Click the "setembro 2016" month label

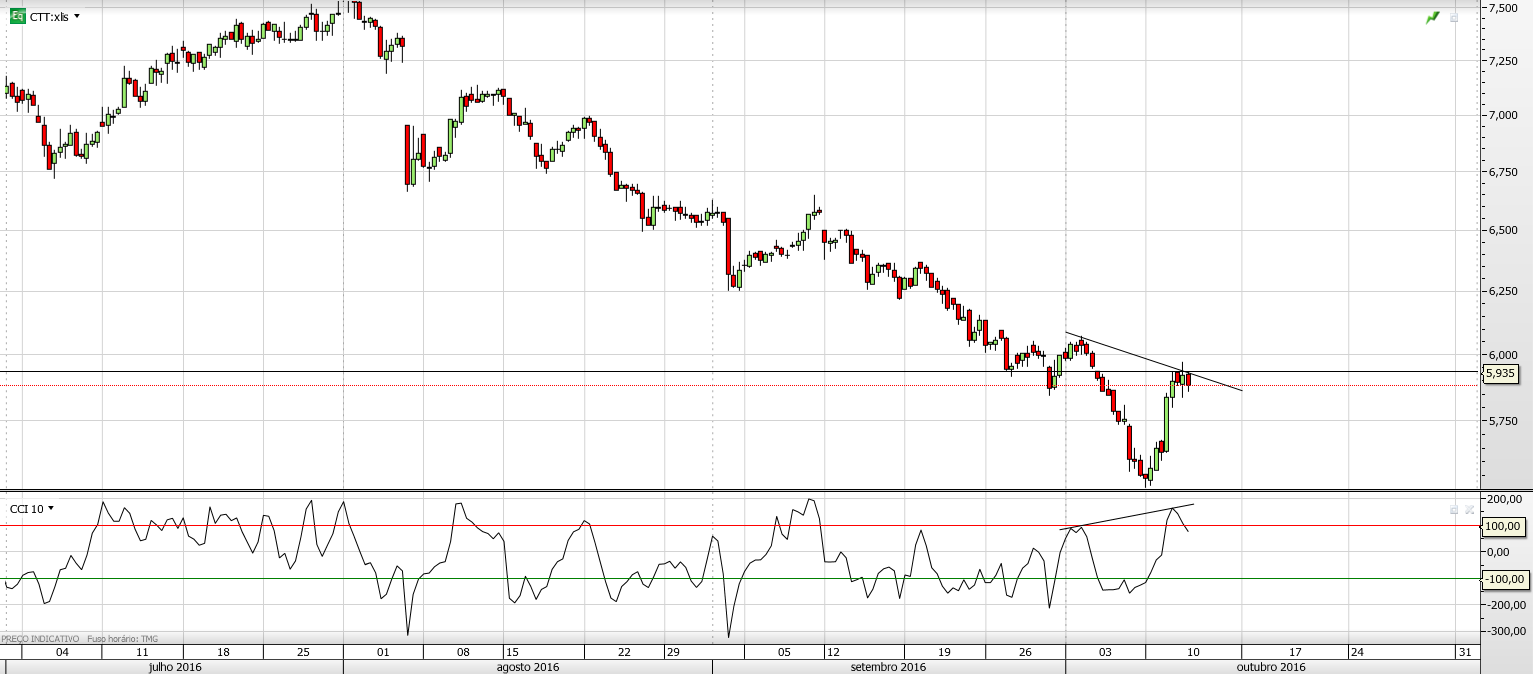tap(888, 667)
